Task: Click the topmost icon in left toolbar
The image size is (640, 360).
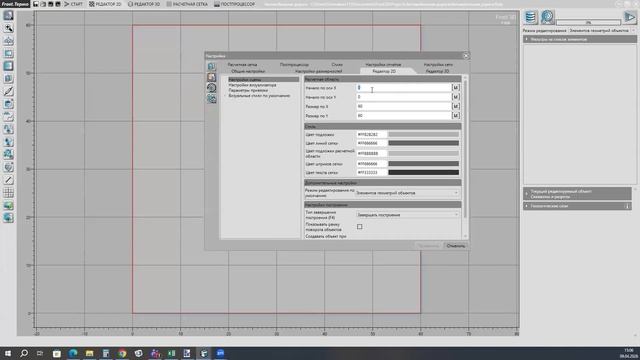Action: click(8, 16)
